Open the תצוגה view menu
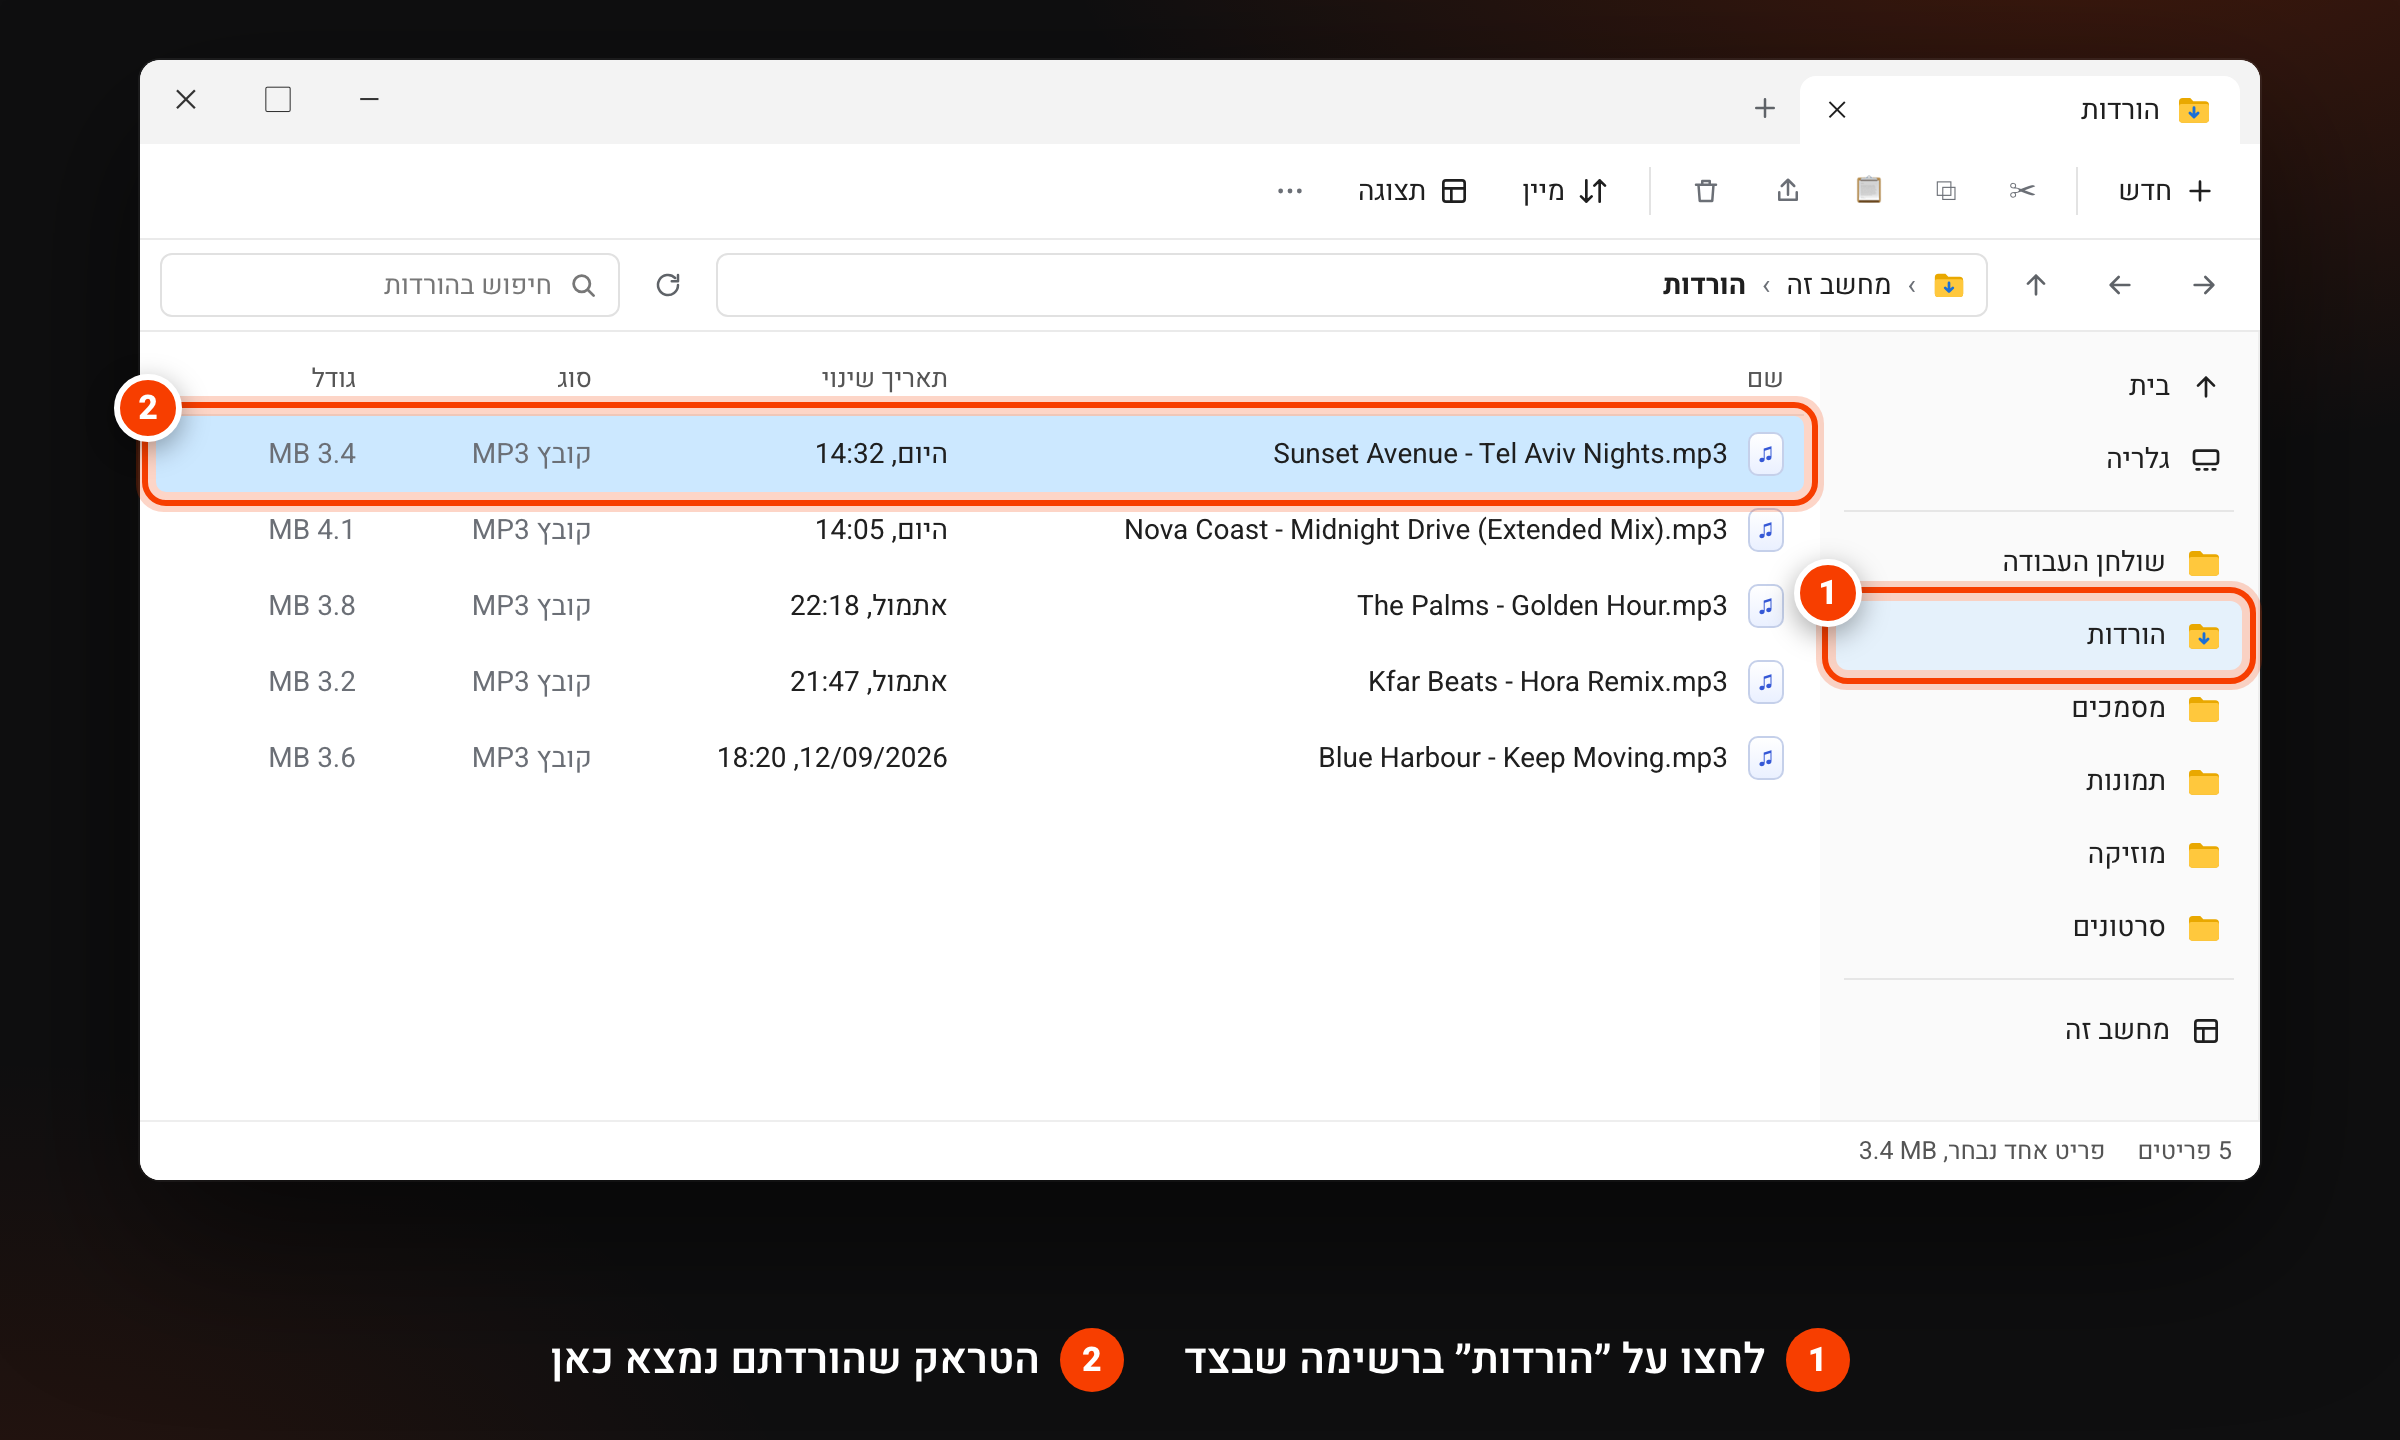The height and width of the screenshot is (1440, 2400). pos(1412,190)
